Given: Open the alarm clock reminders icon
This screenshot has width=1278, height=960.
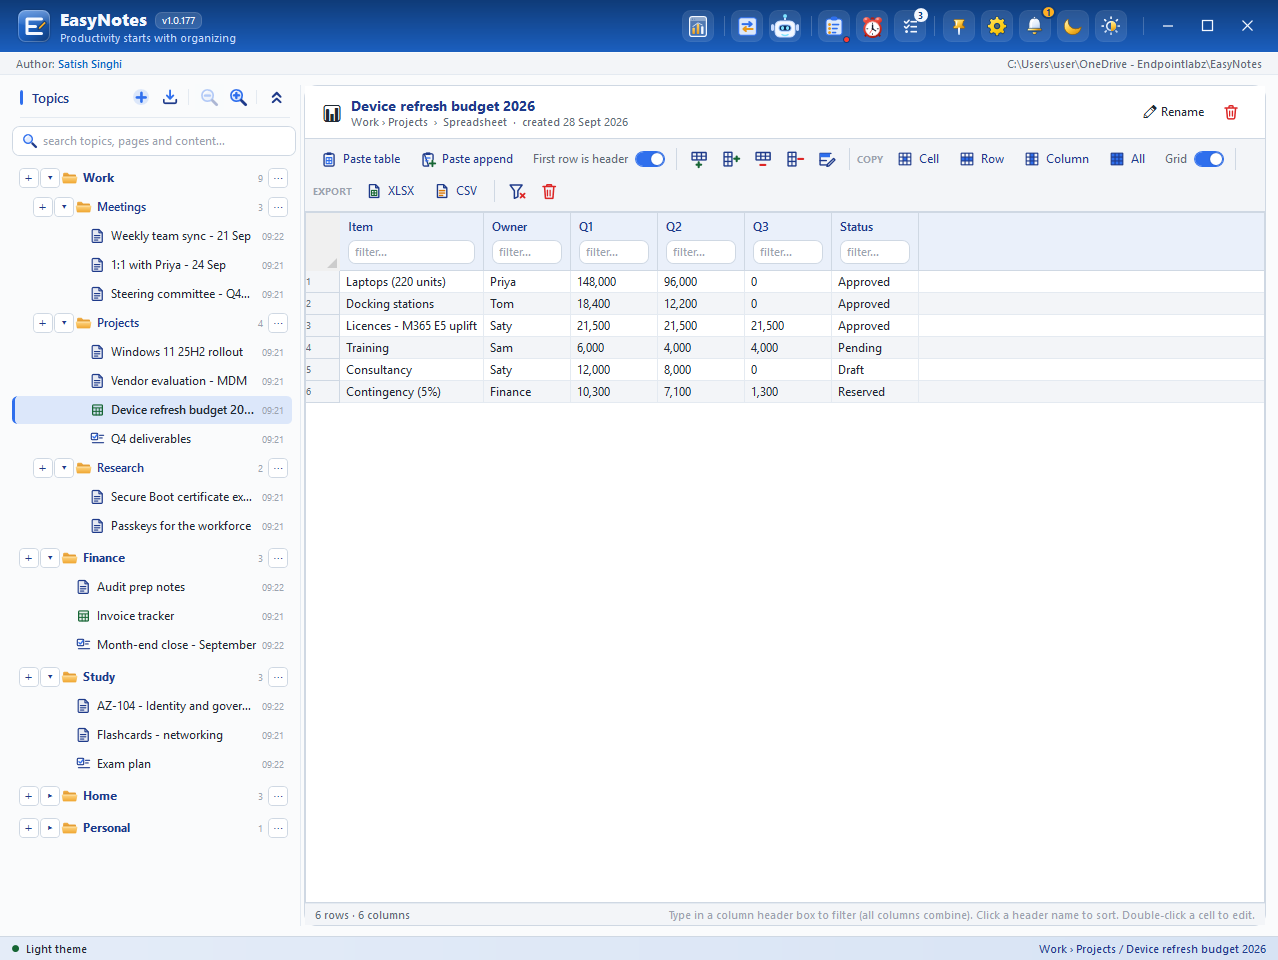Looking at the screenshot, I should (x=872, y=27).
